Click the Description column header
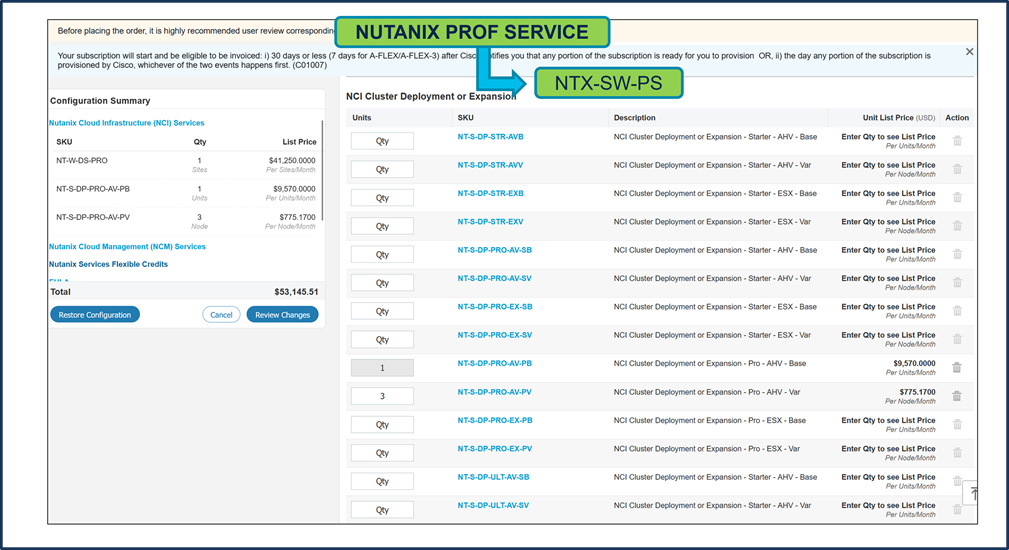Viewport: 1009px width, 550px height. coord(634,118)
